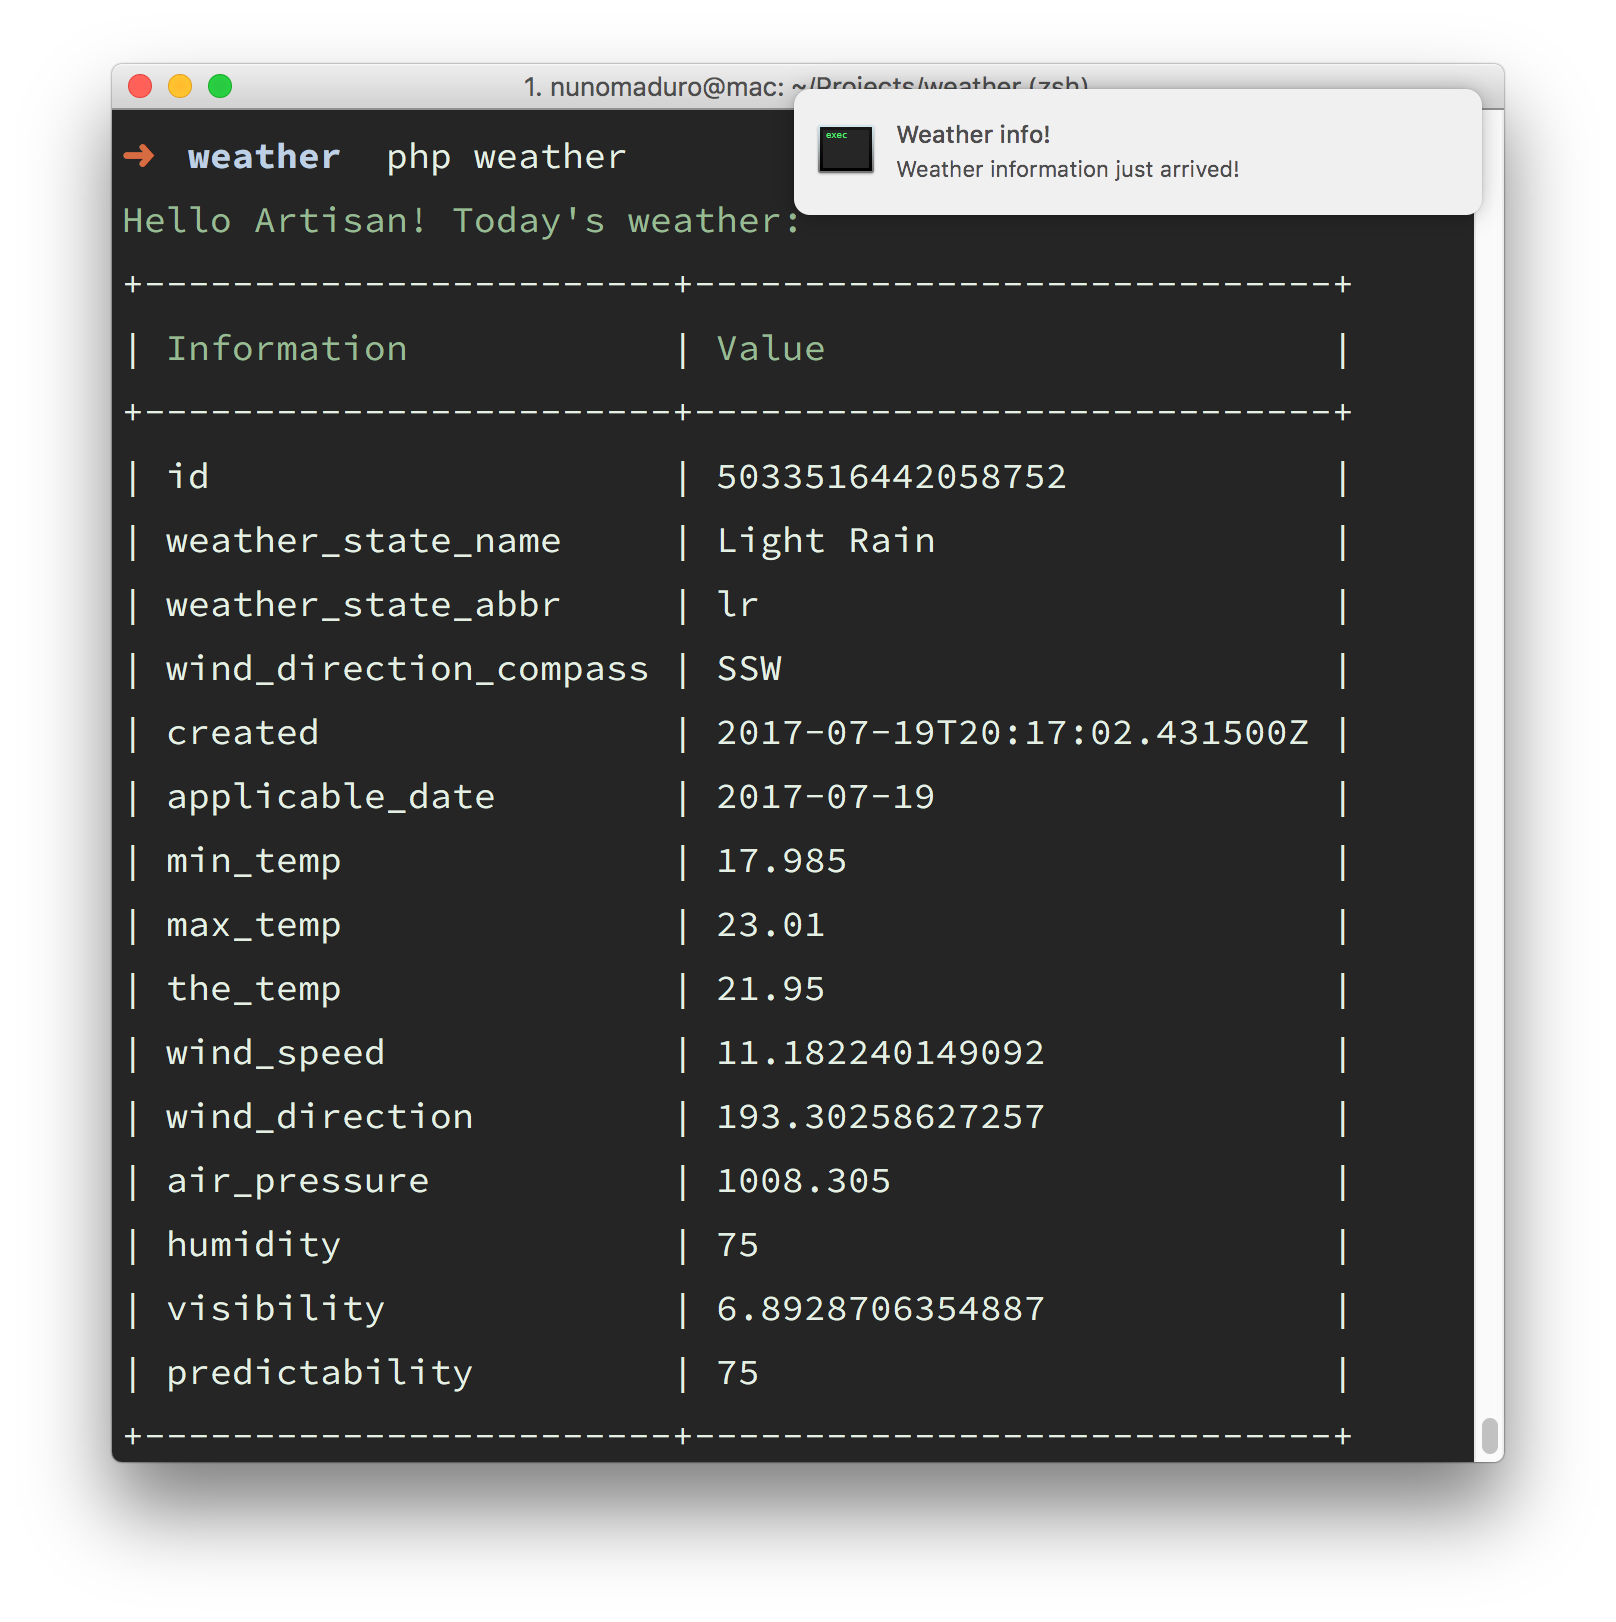Select the applicable_date value 2017-07-19
The height and width of the screenshot is (1622, 1616).
825,796
